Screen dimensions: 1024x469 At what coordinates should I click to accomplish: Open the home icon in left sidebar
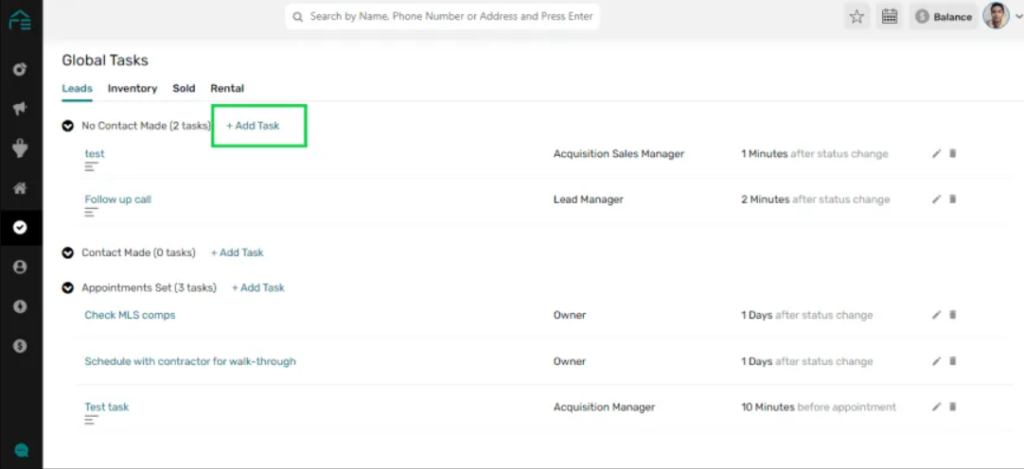pos(20,188)
